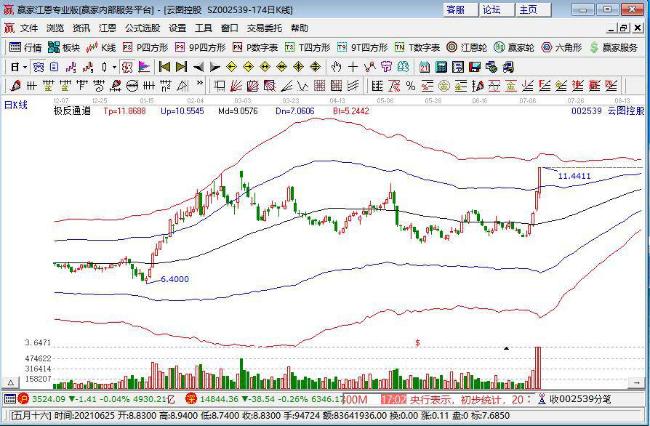The height and width of the screenshot is (426, 650).
Task: Open the 资讯 menu
Action: pyautogui.click(x=81, y=28)
